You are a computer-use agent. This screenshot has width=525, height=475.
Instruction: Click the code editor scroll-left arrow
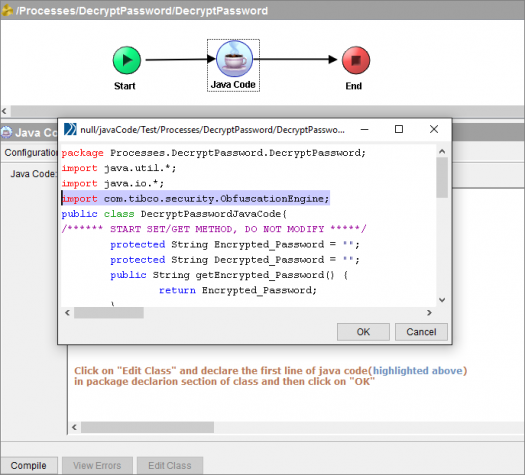[x=67, y=313]
